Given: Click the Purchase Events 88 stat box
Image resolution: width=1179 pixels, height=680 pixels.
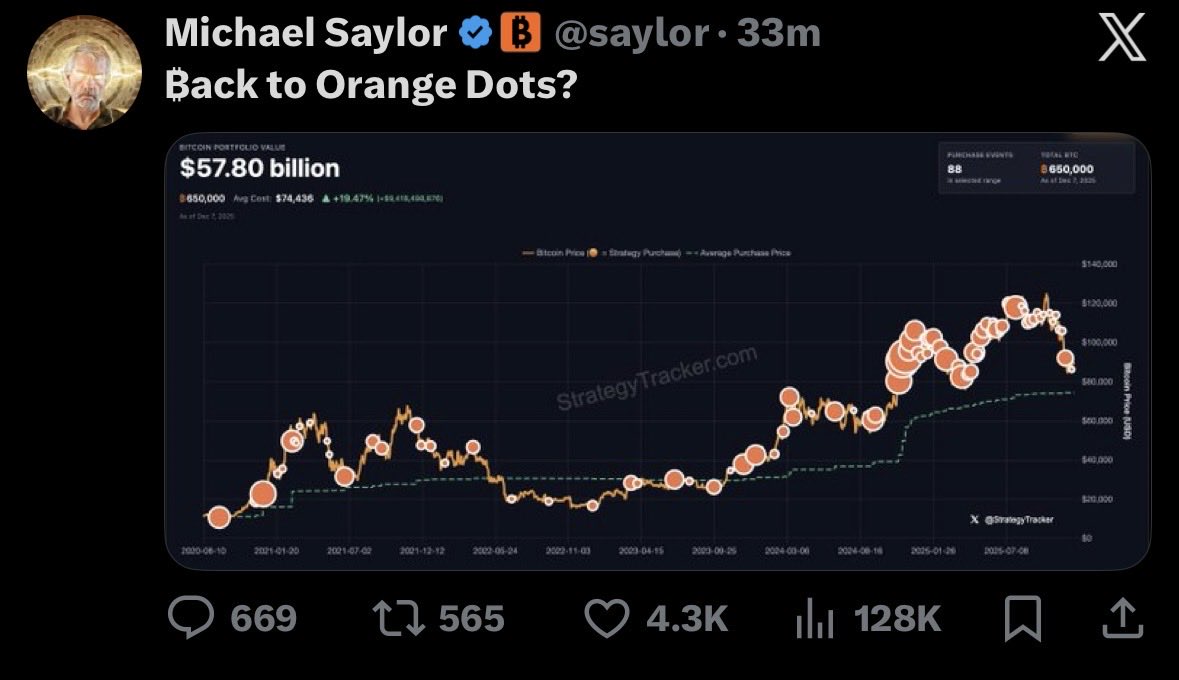Looking at the screenshot, I should pyautogui.click(x=980, y=166).
